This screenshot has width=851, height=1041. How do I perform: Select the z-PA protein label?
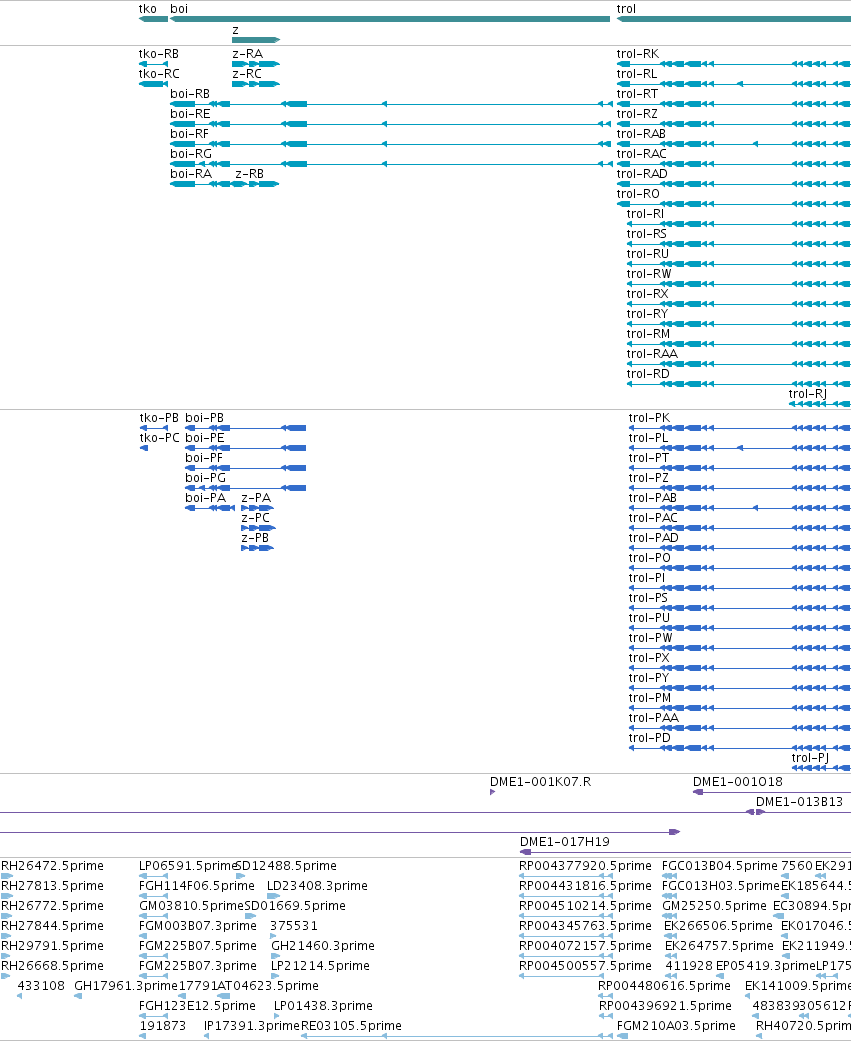pos(256,497)
